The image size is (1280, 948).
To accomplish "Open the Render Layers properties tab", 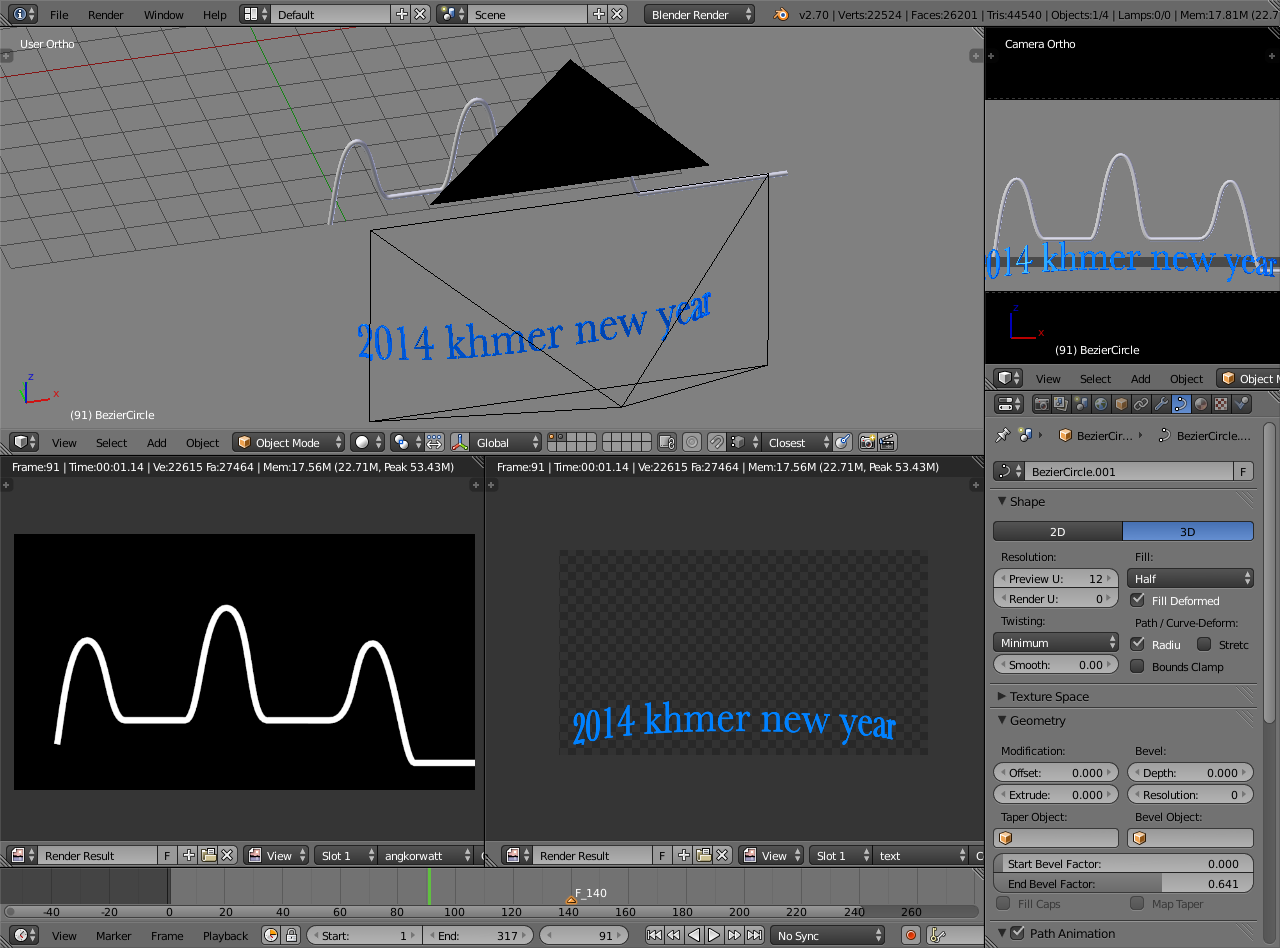I will pos(1061,404).
